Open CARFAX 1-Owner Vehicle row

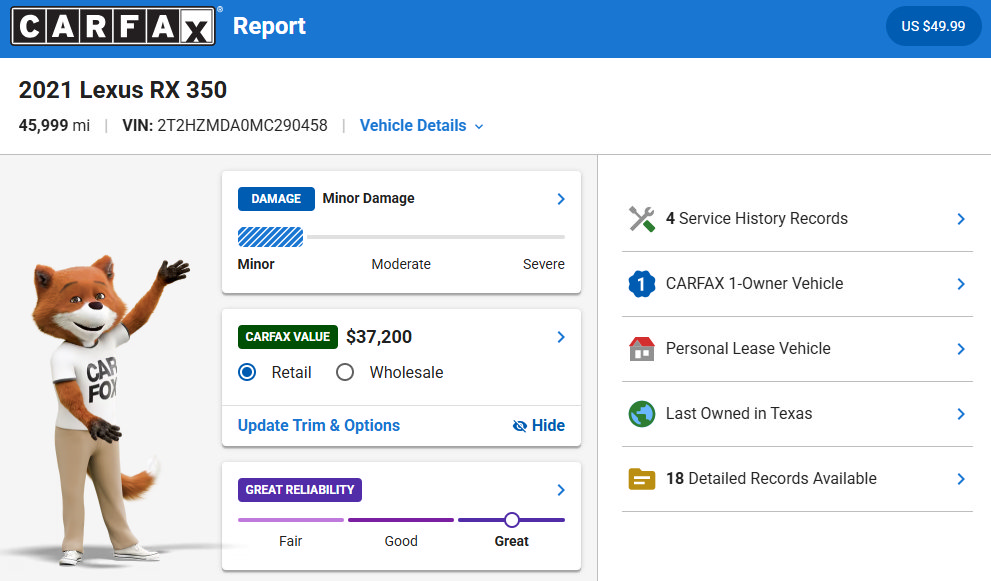coord(798,284)
